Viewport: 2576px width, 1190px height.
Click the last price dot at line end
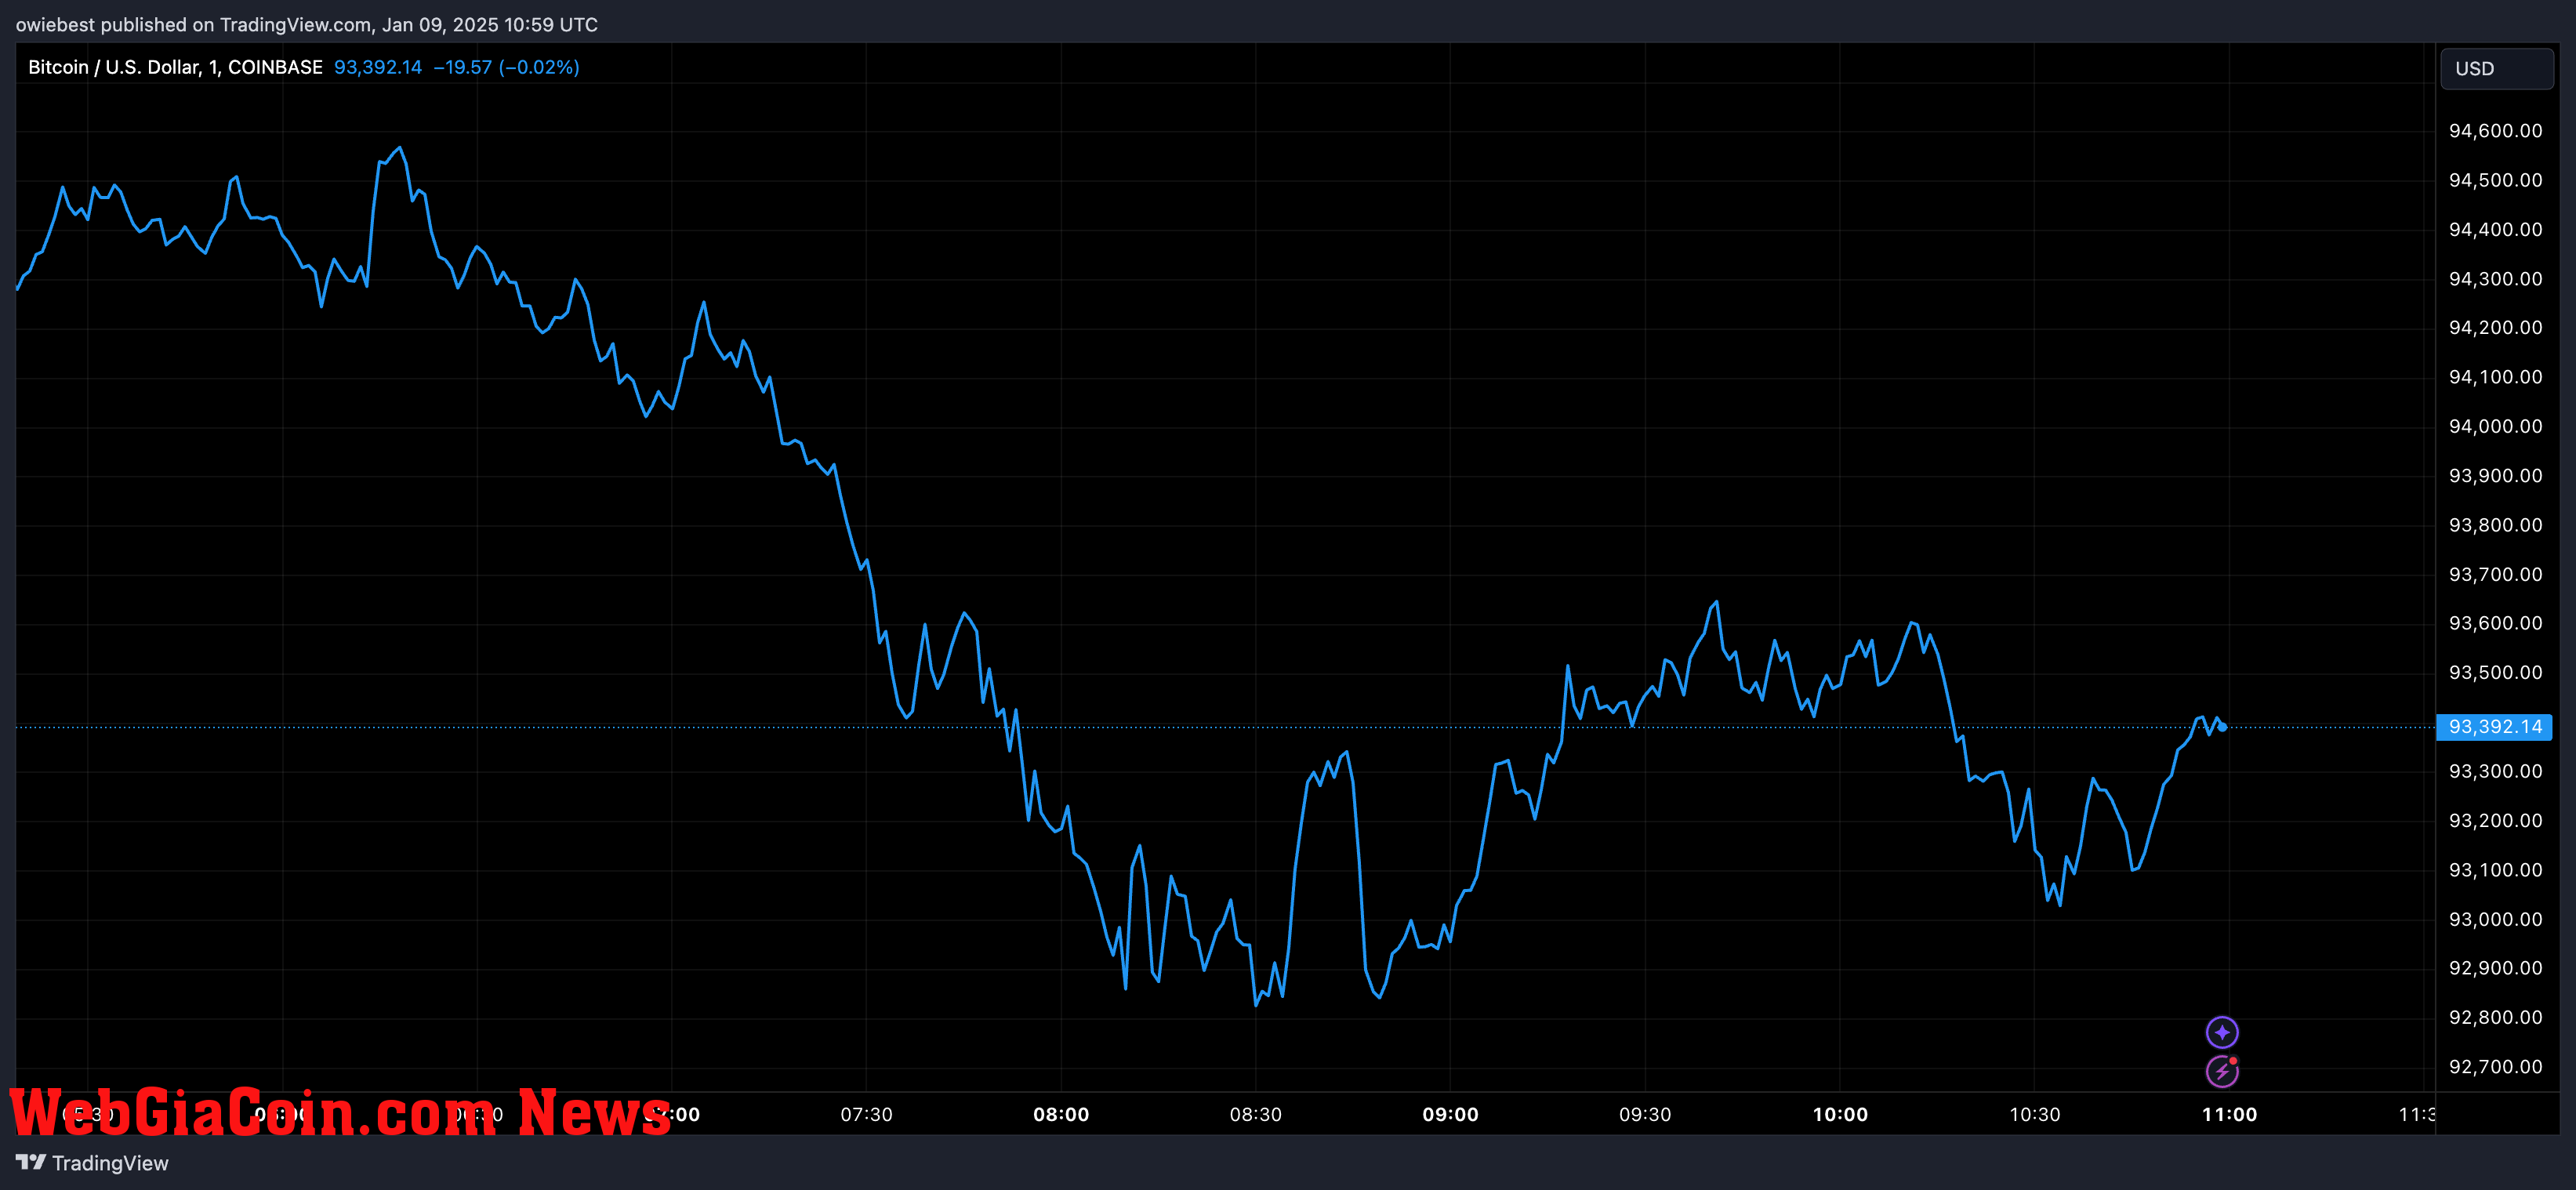coord(2222,727)
